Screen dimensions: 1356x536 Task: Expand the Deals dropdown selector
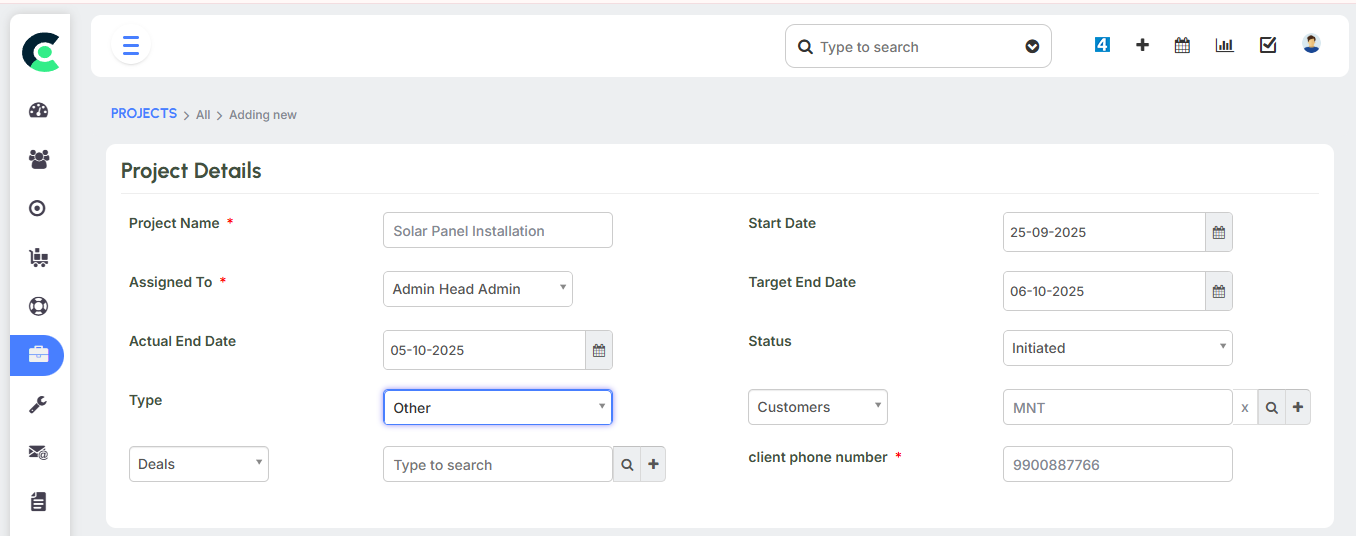pos(198,464)
